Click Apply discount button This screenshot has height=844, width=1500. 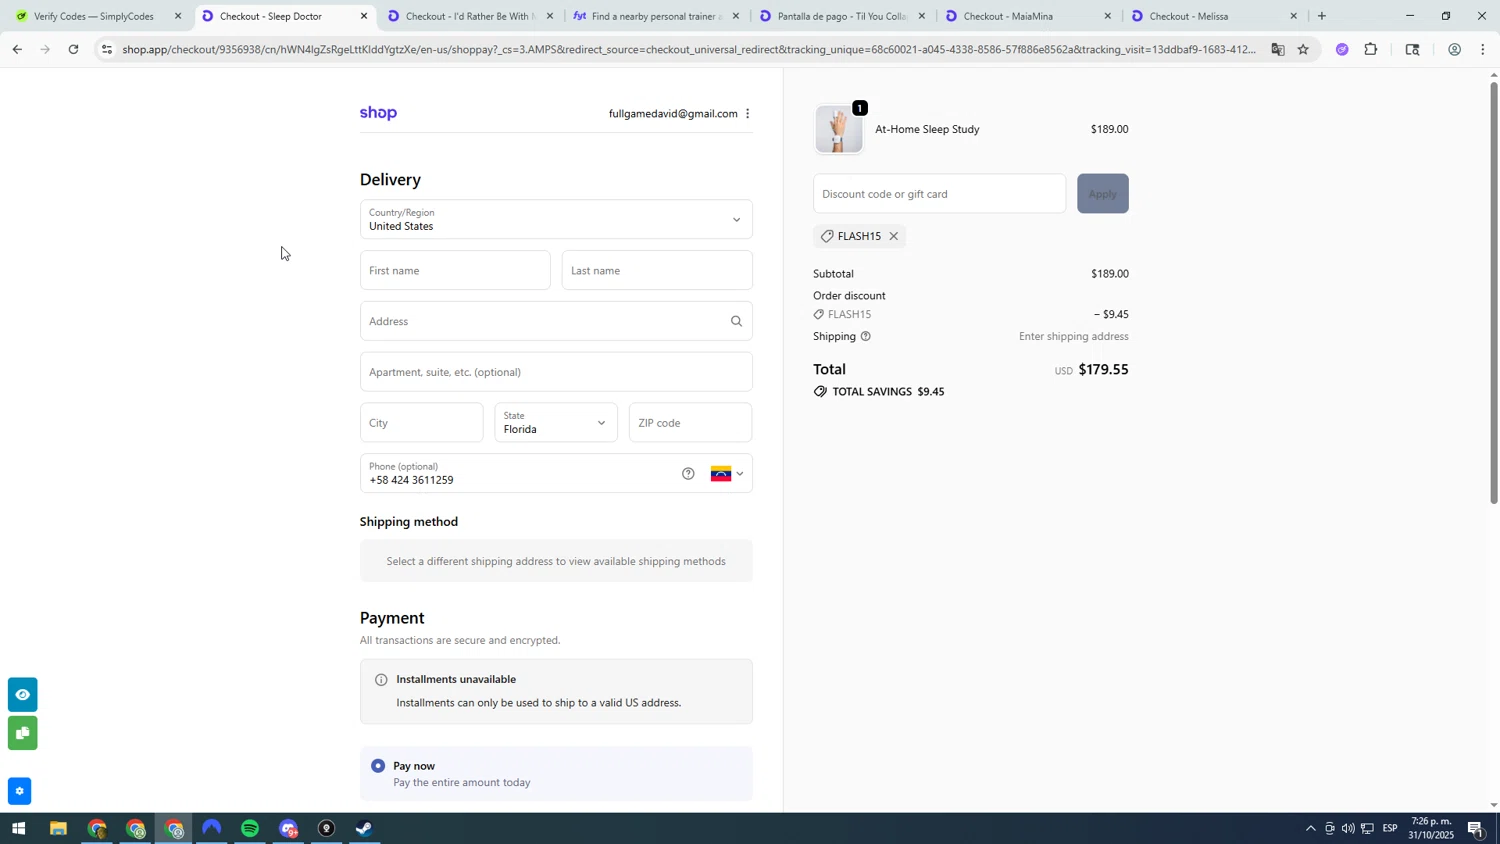pos(1102,194)
